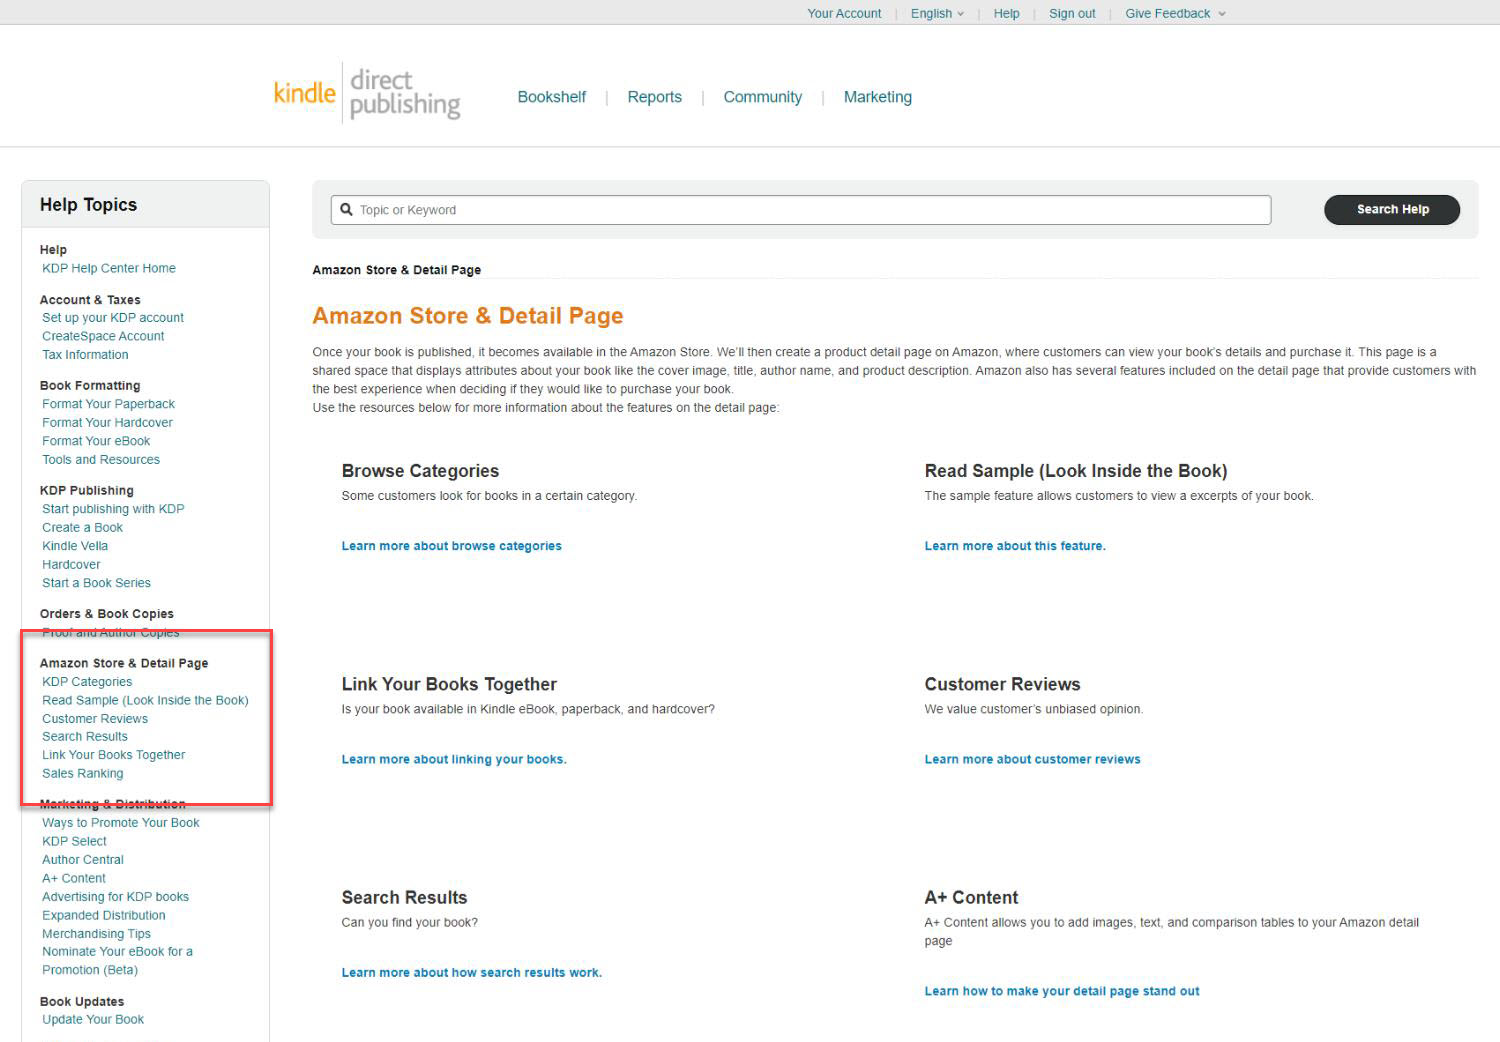Viewport: 1500px width, 1042px height.
Task: Open the Bookshelf tab
Action: 551,97
